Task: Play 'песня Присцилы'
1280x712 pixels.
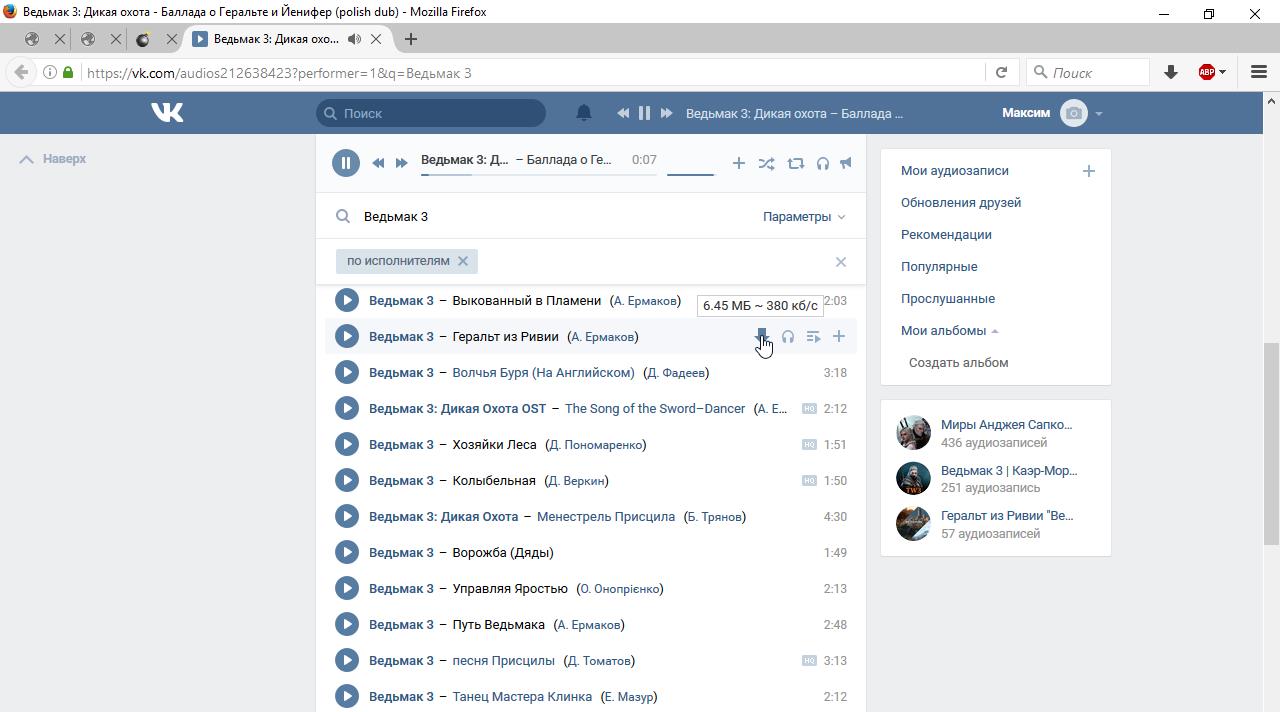Action: (x=347, y=660)
